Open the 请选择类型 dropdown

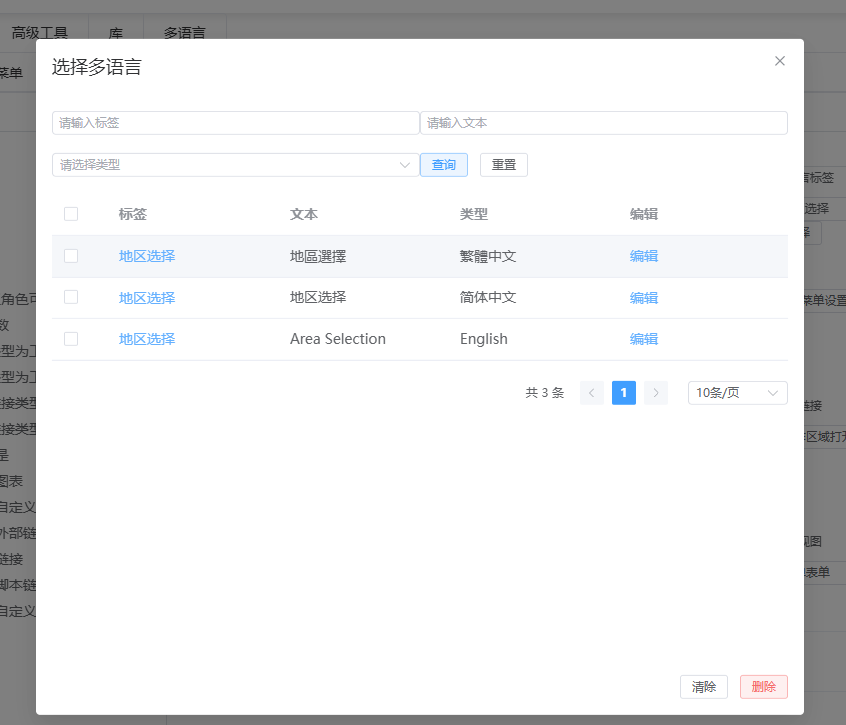236,165
